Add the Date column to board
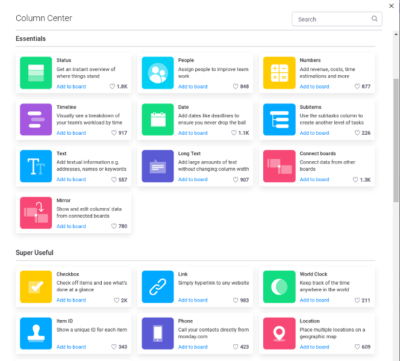 193,133
